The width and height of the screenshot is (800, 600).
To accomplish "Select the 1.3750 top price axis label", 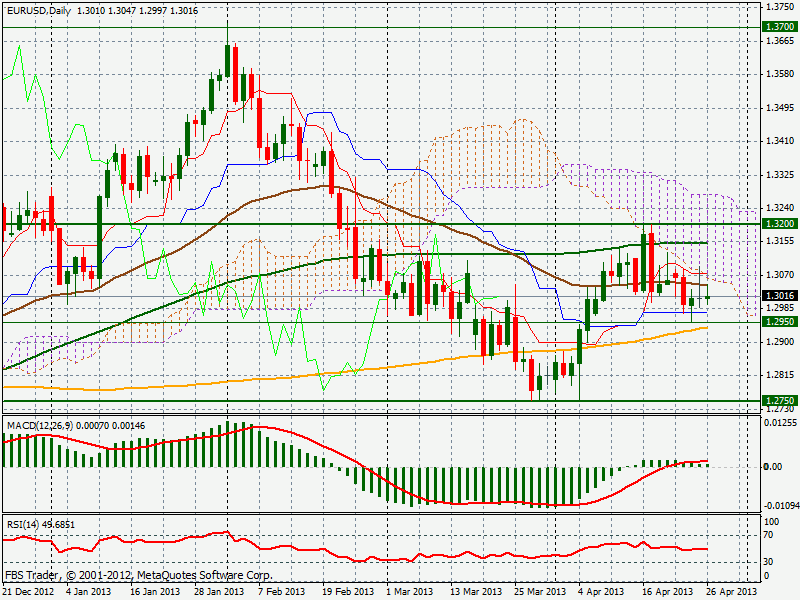I will 779,7.
